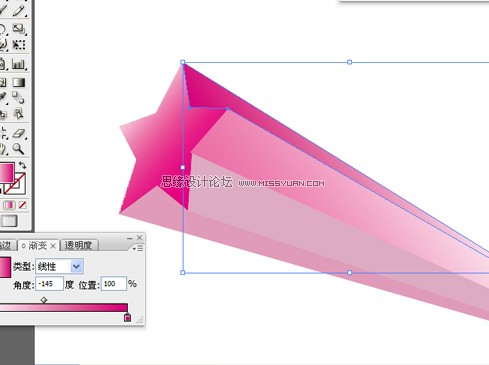Click the 角度 field showing -145

(x=49, y=284)
